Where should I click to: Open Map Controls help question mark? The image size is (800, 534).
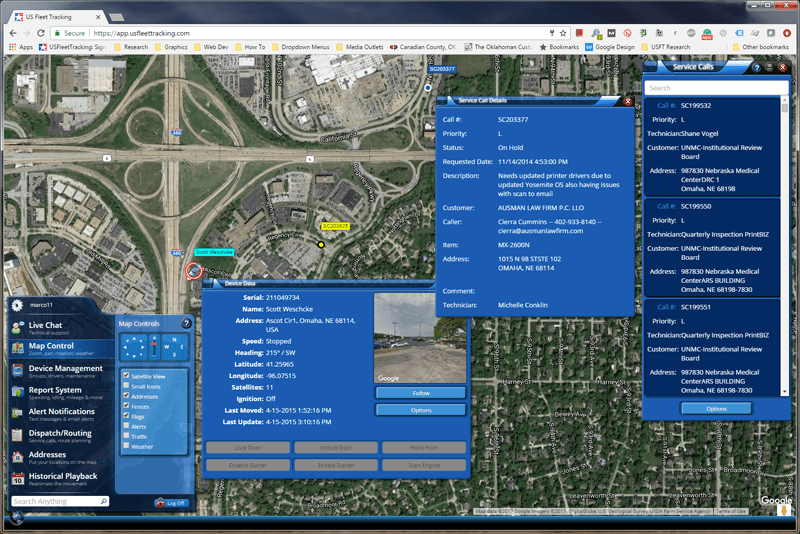point(186,323)
